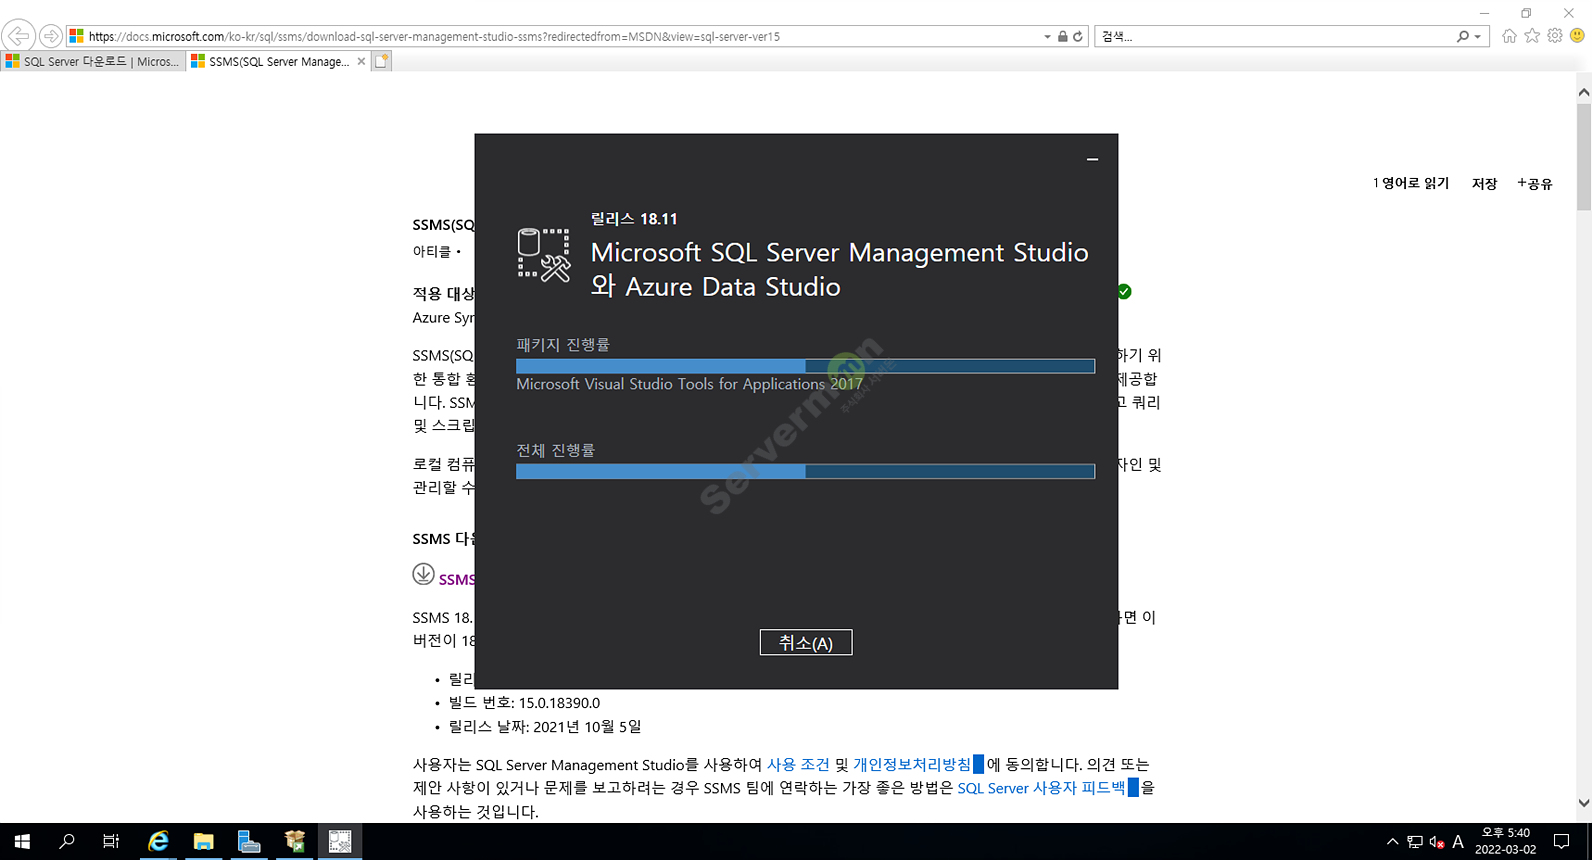Close the SSMS(SQL Server Manage... tab
The width and height of the screenshot is (1592, 860).
362,61
